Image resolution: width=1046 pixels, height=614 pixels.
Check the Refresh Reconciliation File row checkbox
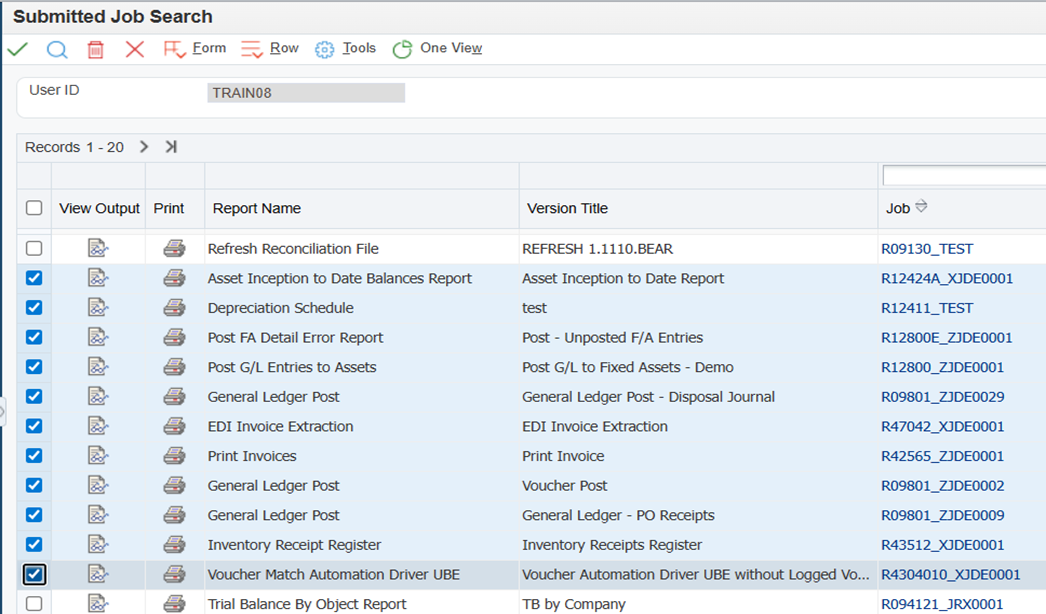34,248
